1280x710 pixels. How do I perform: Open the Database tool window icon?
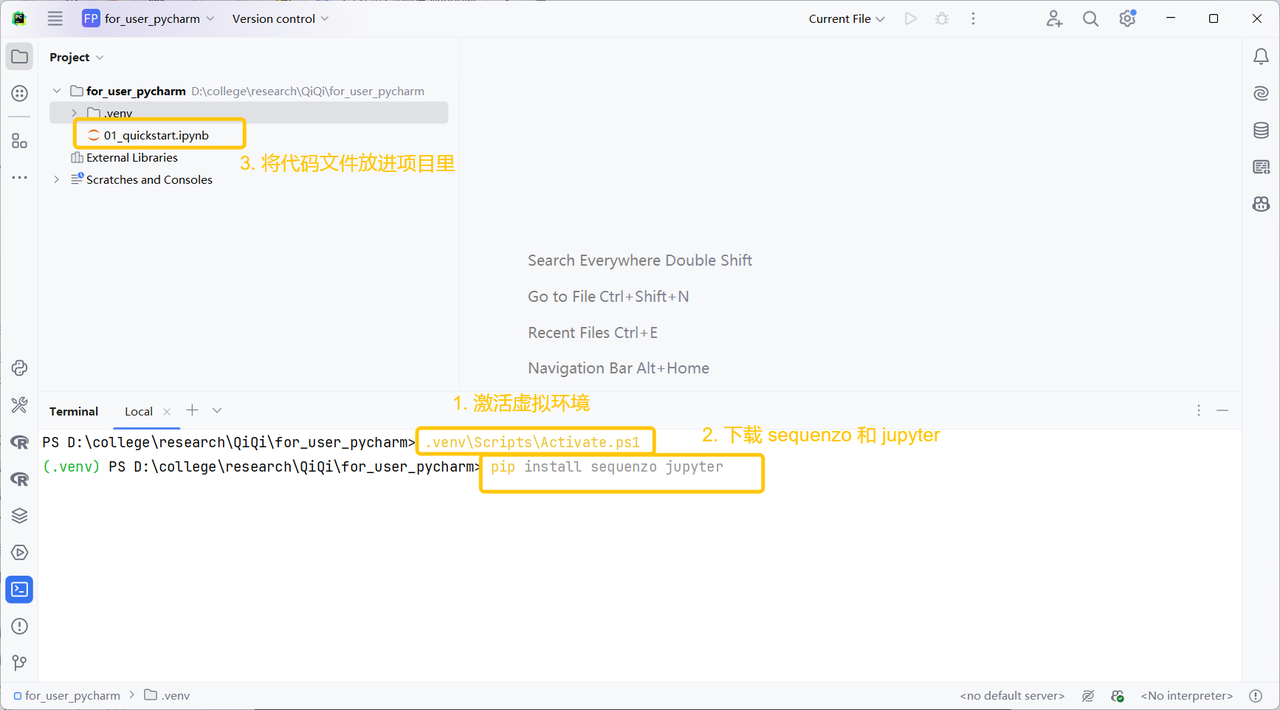click(1261, 130)
